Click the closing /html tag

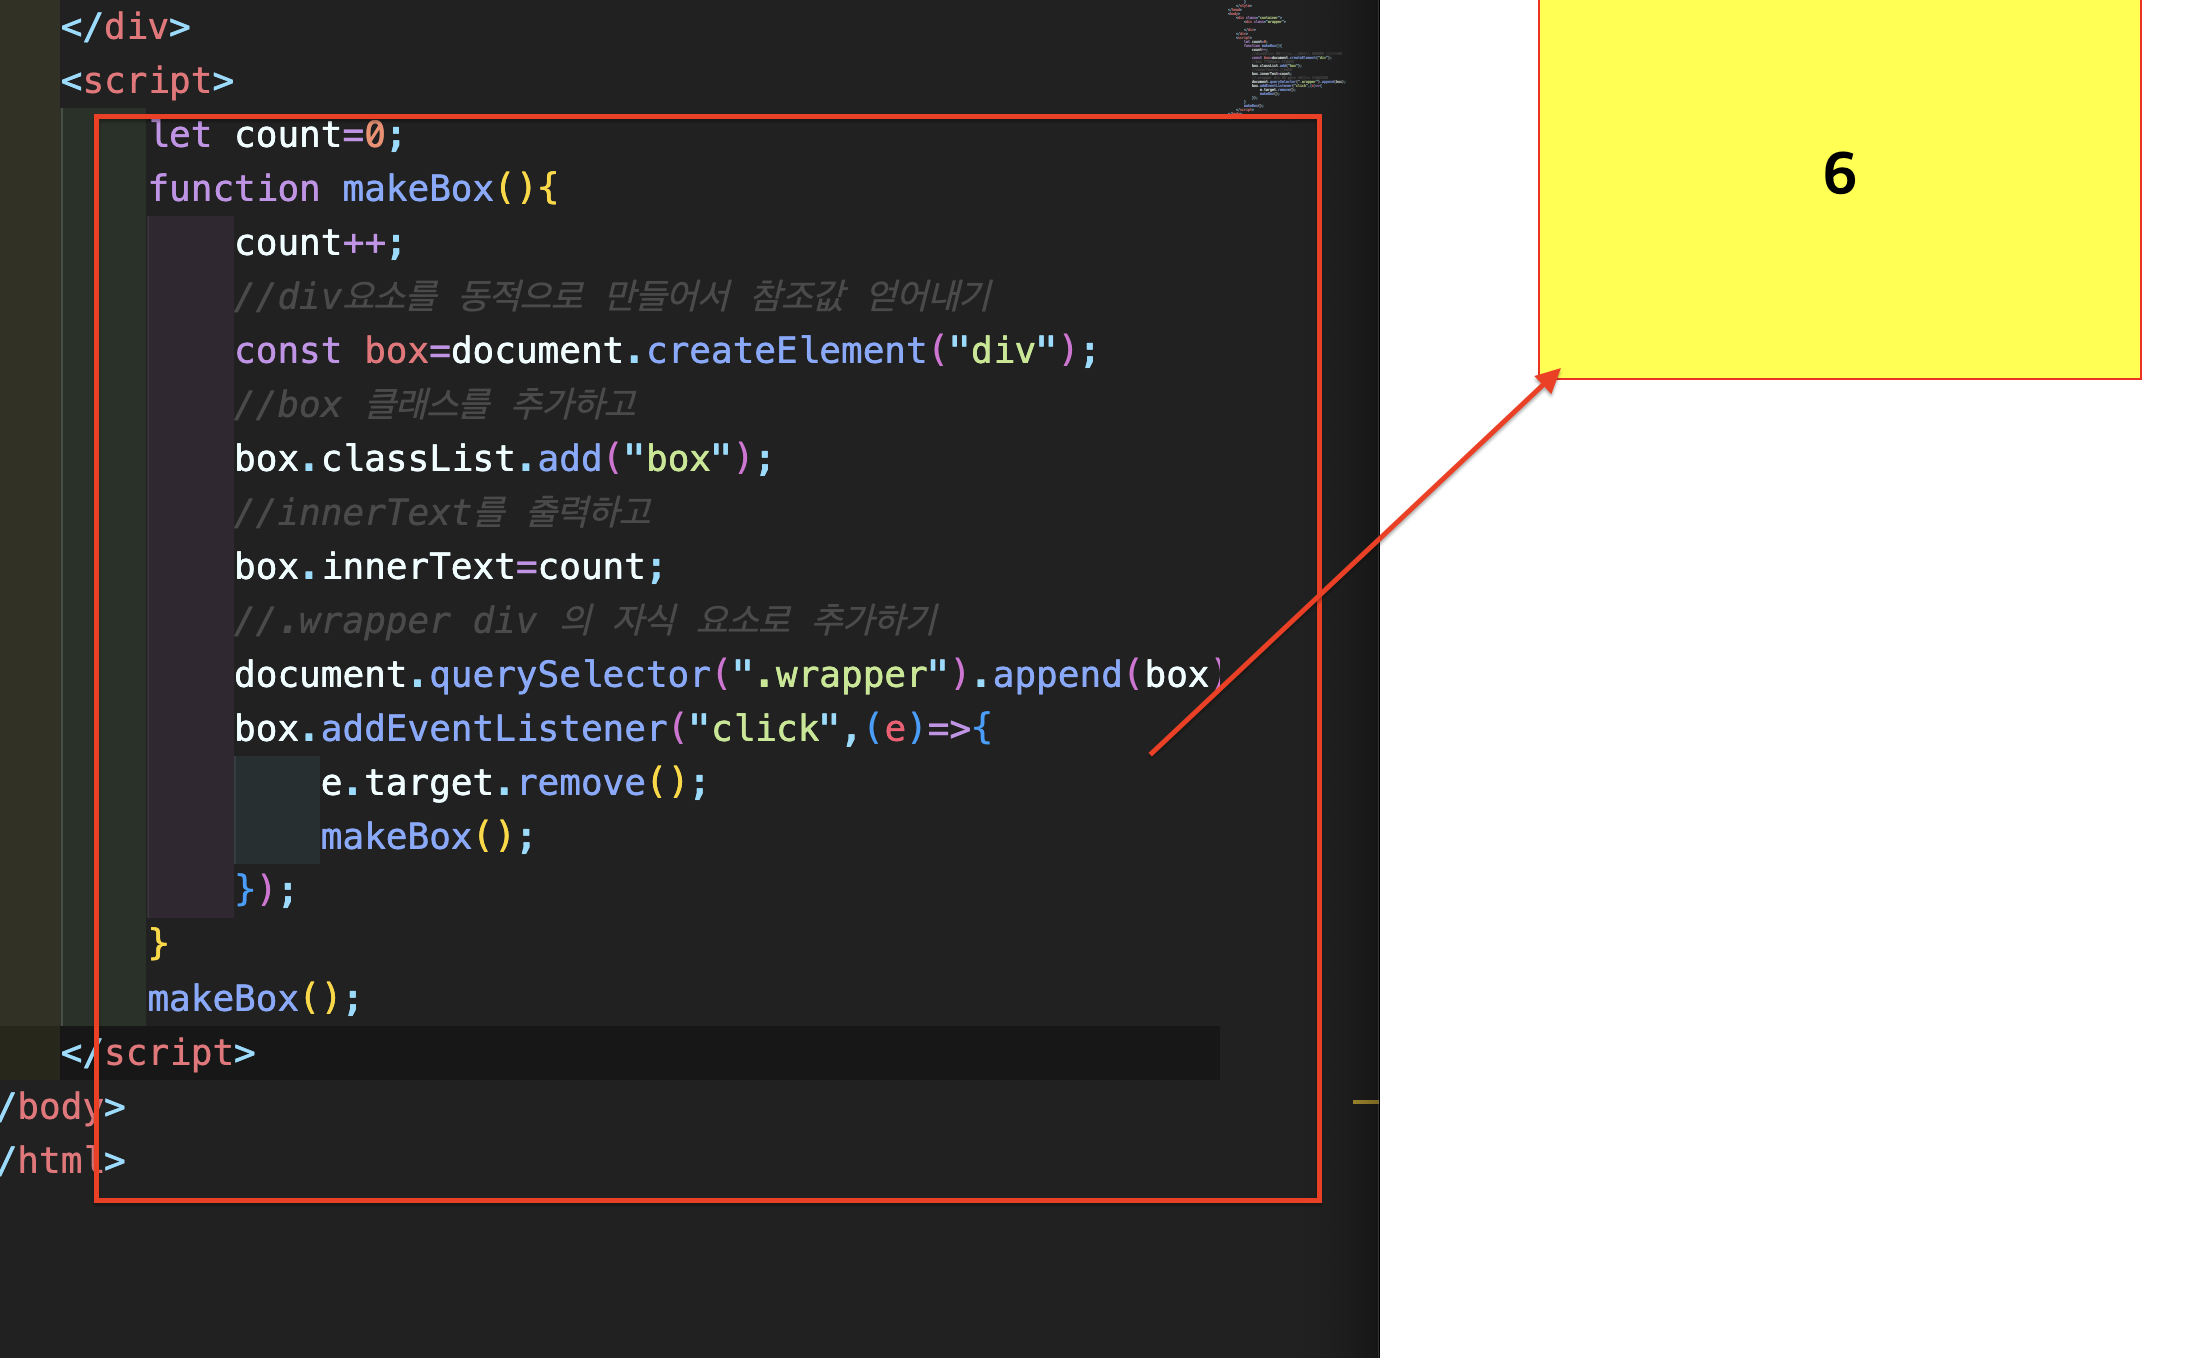point(62,1161)
